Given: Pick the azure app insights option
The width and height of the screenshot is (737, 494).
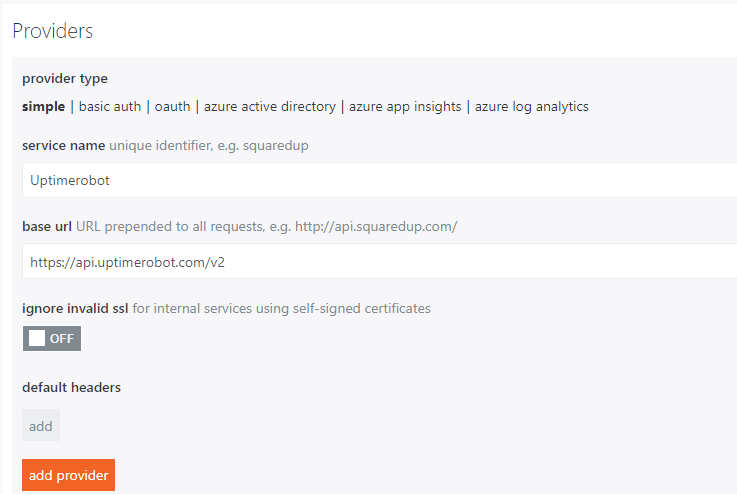Looking at the screenshot, I should pos(405,107).
